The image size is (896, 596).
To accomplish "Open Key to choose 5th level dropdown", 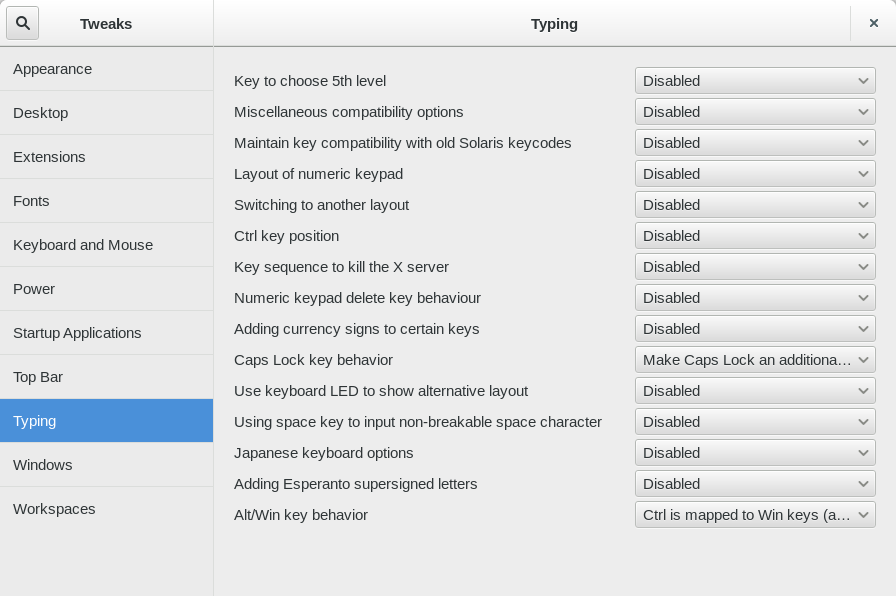I will (755, 81).
